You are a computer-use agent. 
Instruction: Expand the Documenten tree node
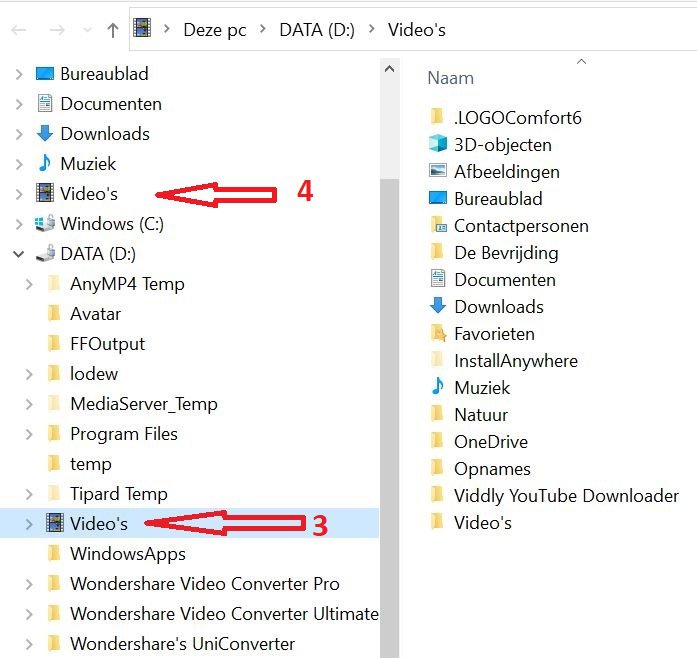[19, 104]
